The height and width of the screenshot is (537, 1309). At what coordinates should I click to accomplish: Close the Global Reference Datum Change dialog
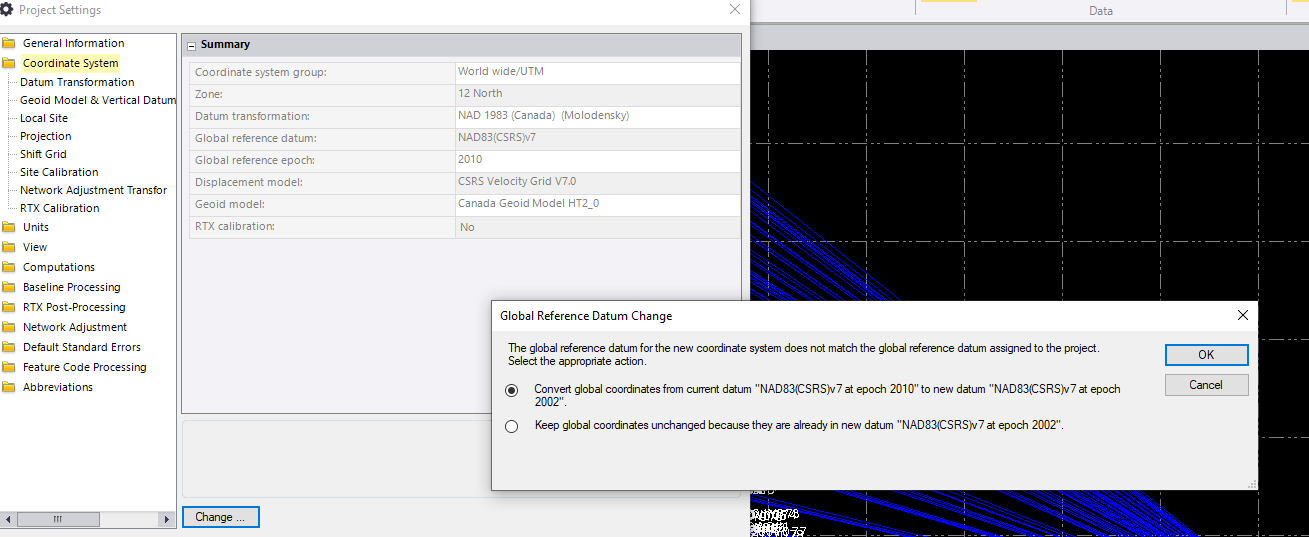[x=1242, y=315]
